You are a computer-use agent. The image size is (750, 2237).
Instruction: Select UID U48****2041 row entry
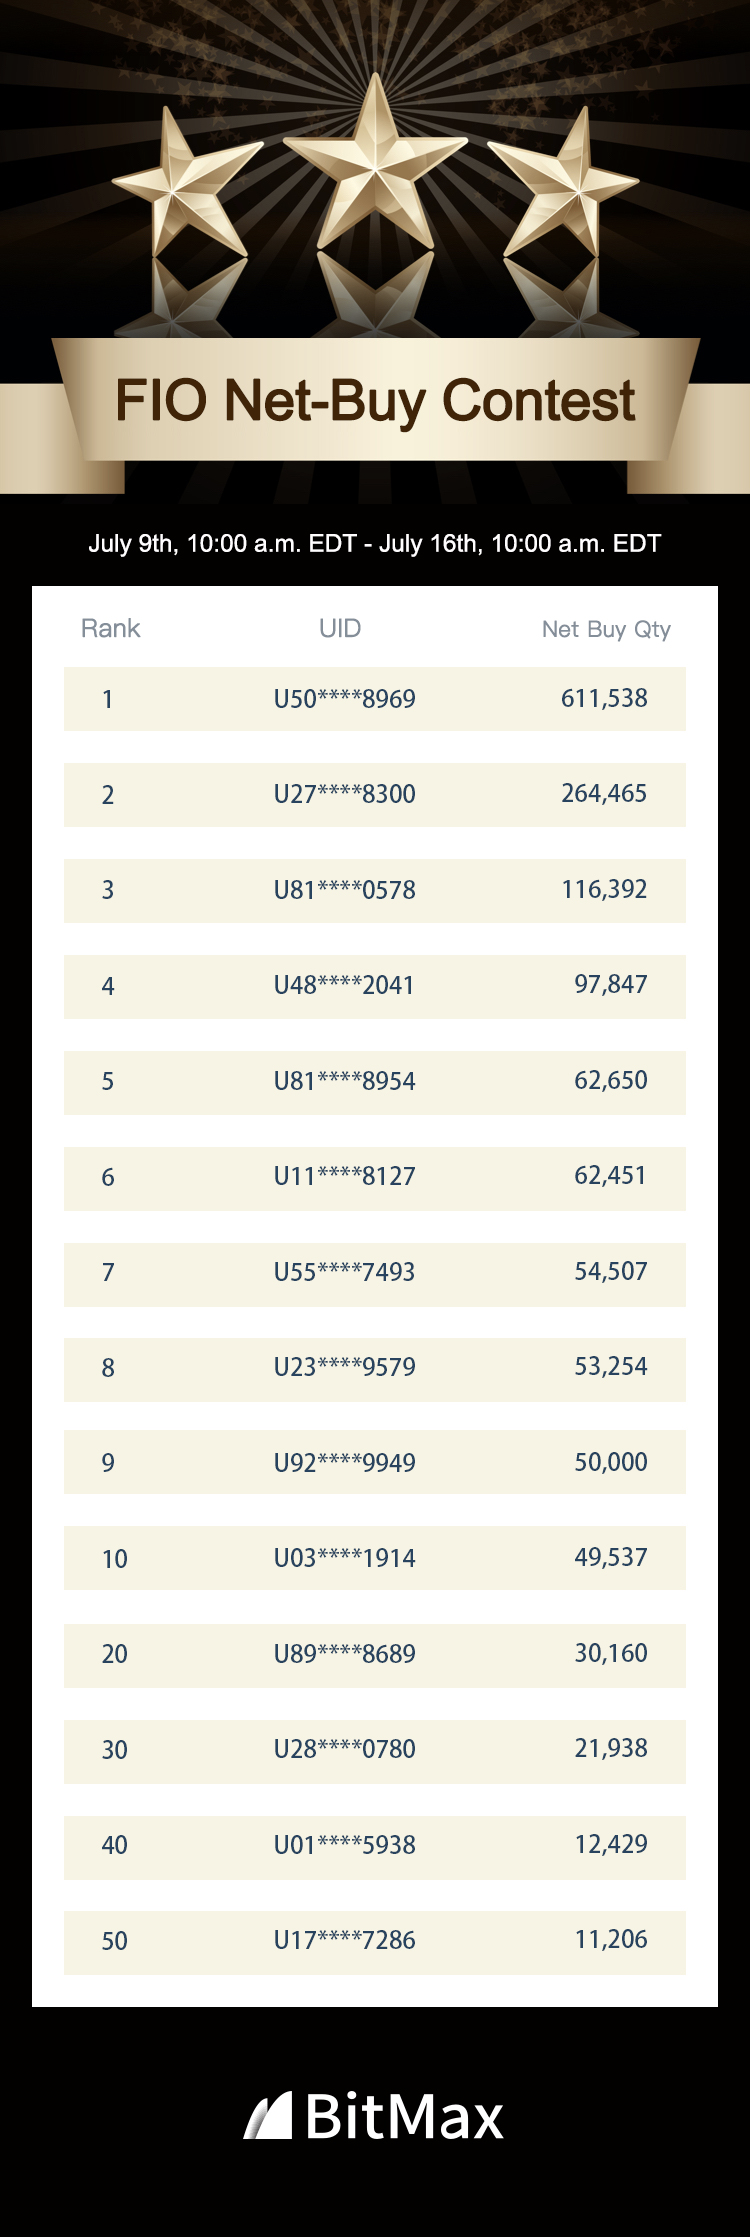click(345, 985)
